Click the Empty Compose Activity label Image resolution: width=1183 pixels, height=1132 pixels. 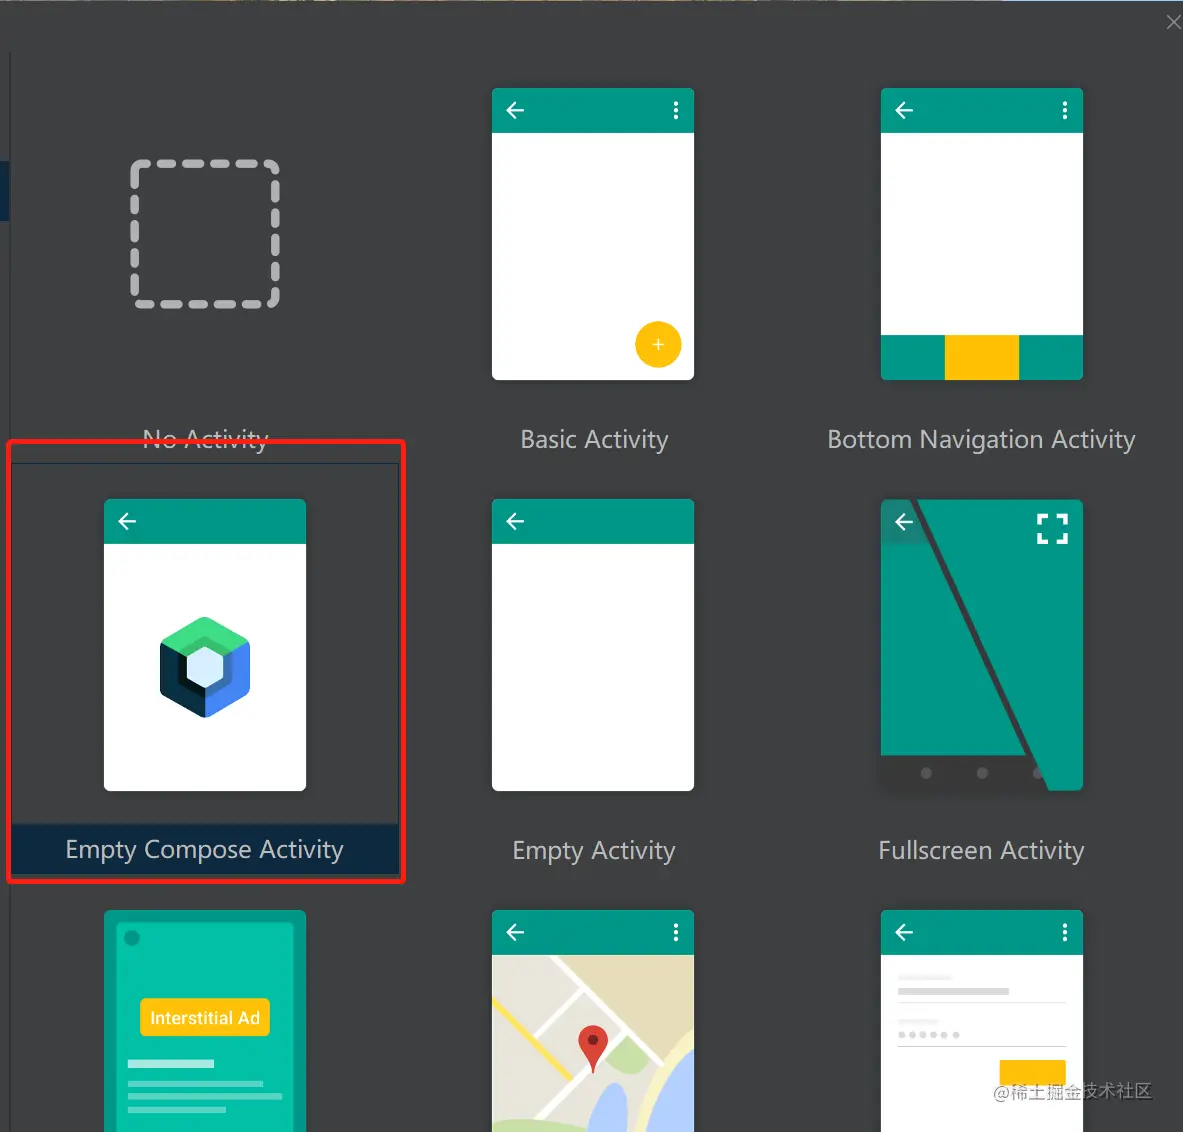(x=204, y=850)
